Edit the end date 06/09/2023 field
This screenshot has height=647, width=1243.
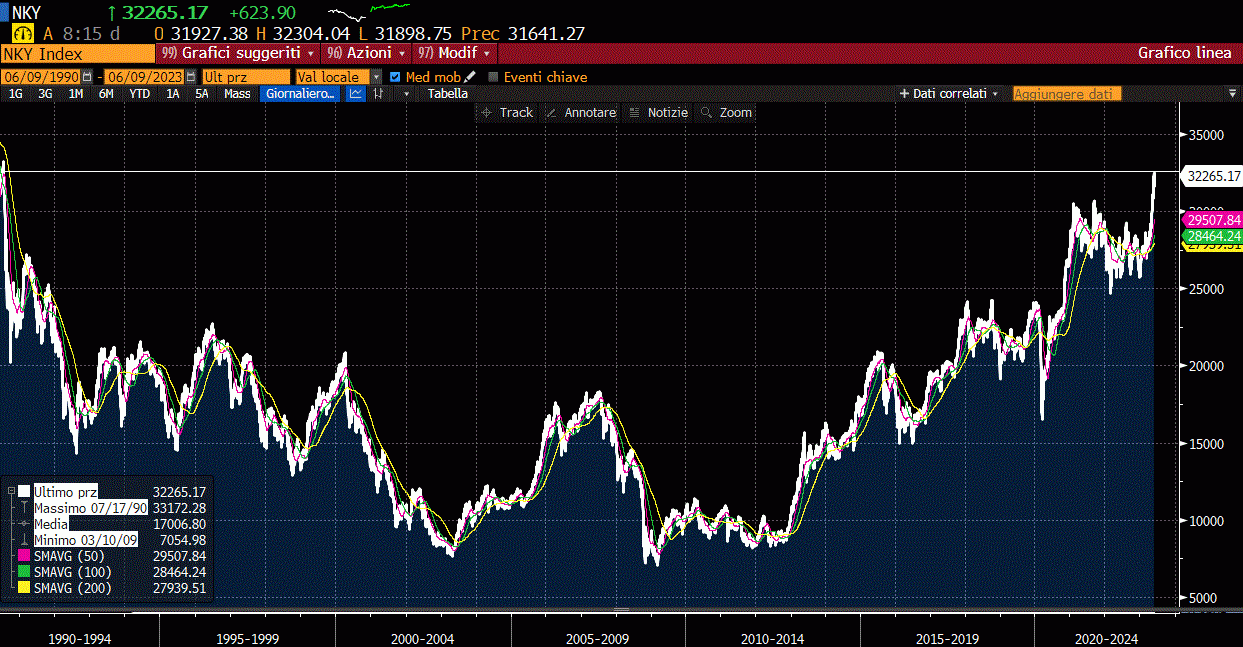(143, 77)
